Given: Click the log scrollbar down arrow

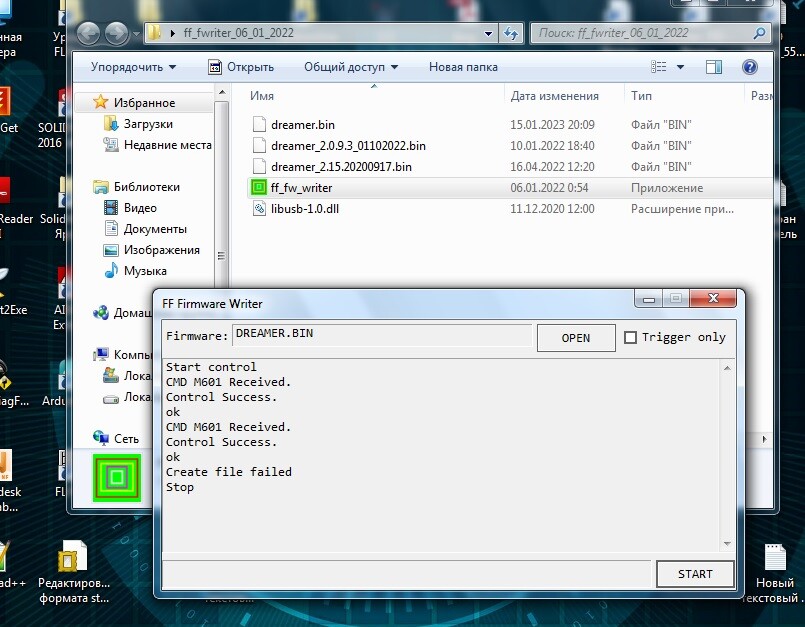Looking at the screenshot, I should coord(727,544).
